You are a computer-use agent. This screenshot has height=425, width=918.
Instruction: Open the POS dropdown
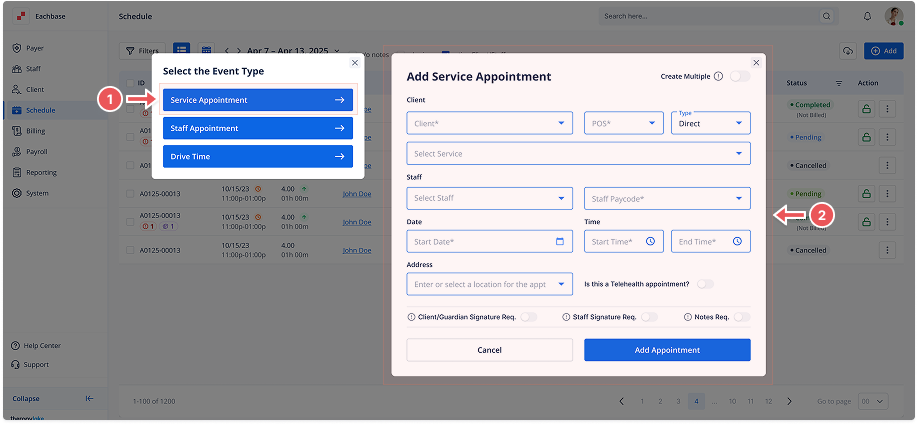click(x=624, y=123)
